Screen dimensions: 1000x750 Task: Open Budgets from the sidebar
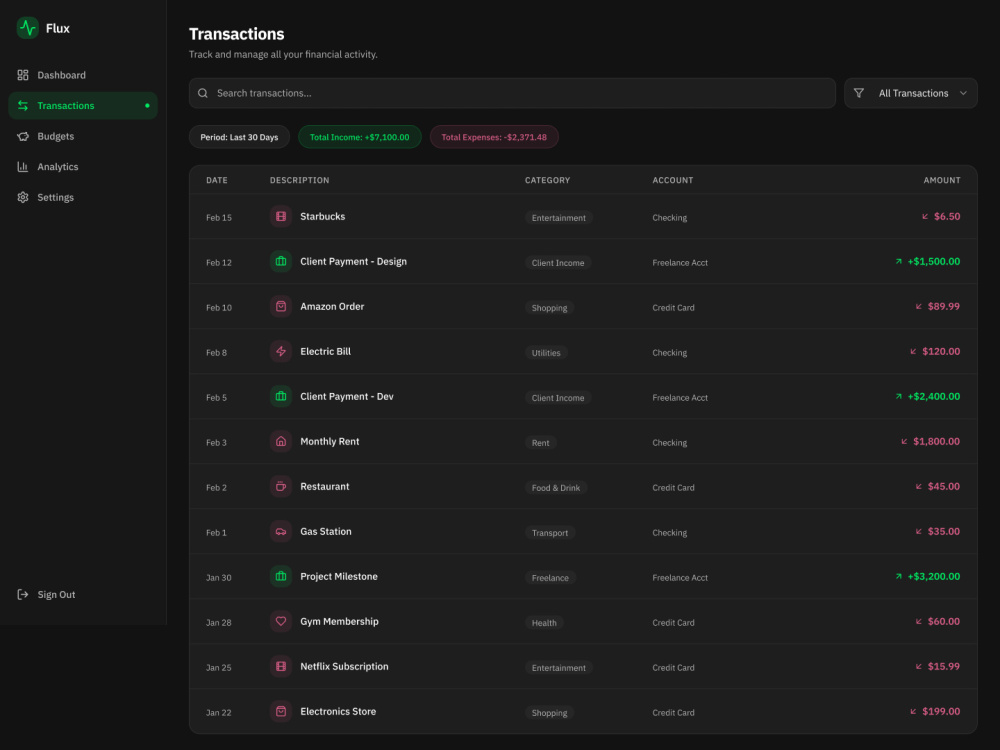83,136
